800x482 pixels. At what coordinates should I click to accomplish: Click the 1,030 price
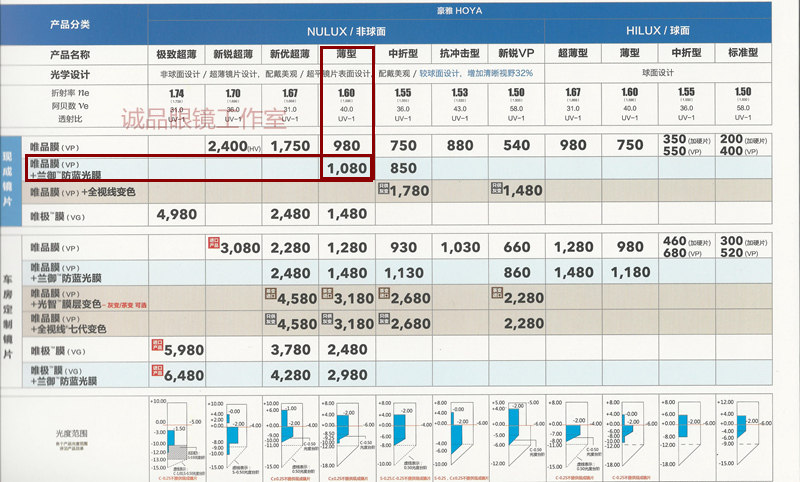460,248
